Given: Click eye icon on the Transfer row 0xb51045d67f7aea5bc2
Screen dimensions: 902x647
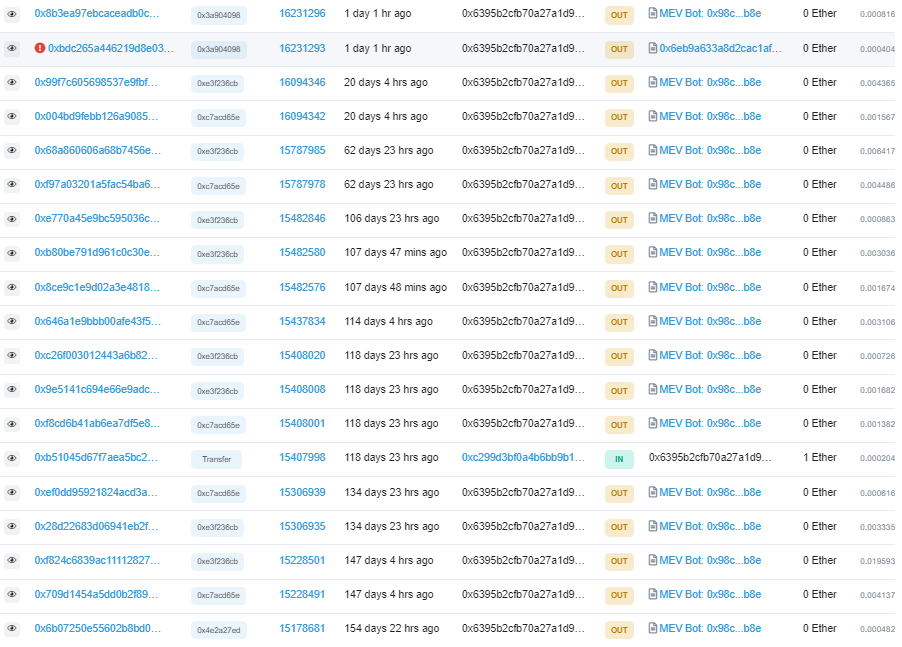Looking at the screenshot, I should [12, 458].
